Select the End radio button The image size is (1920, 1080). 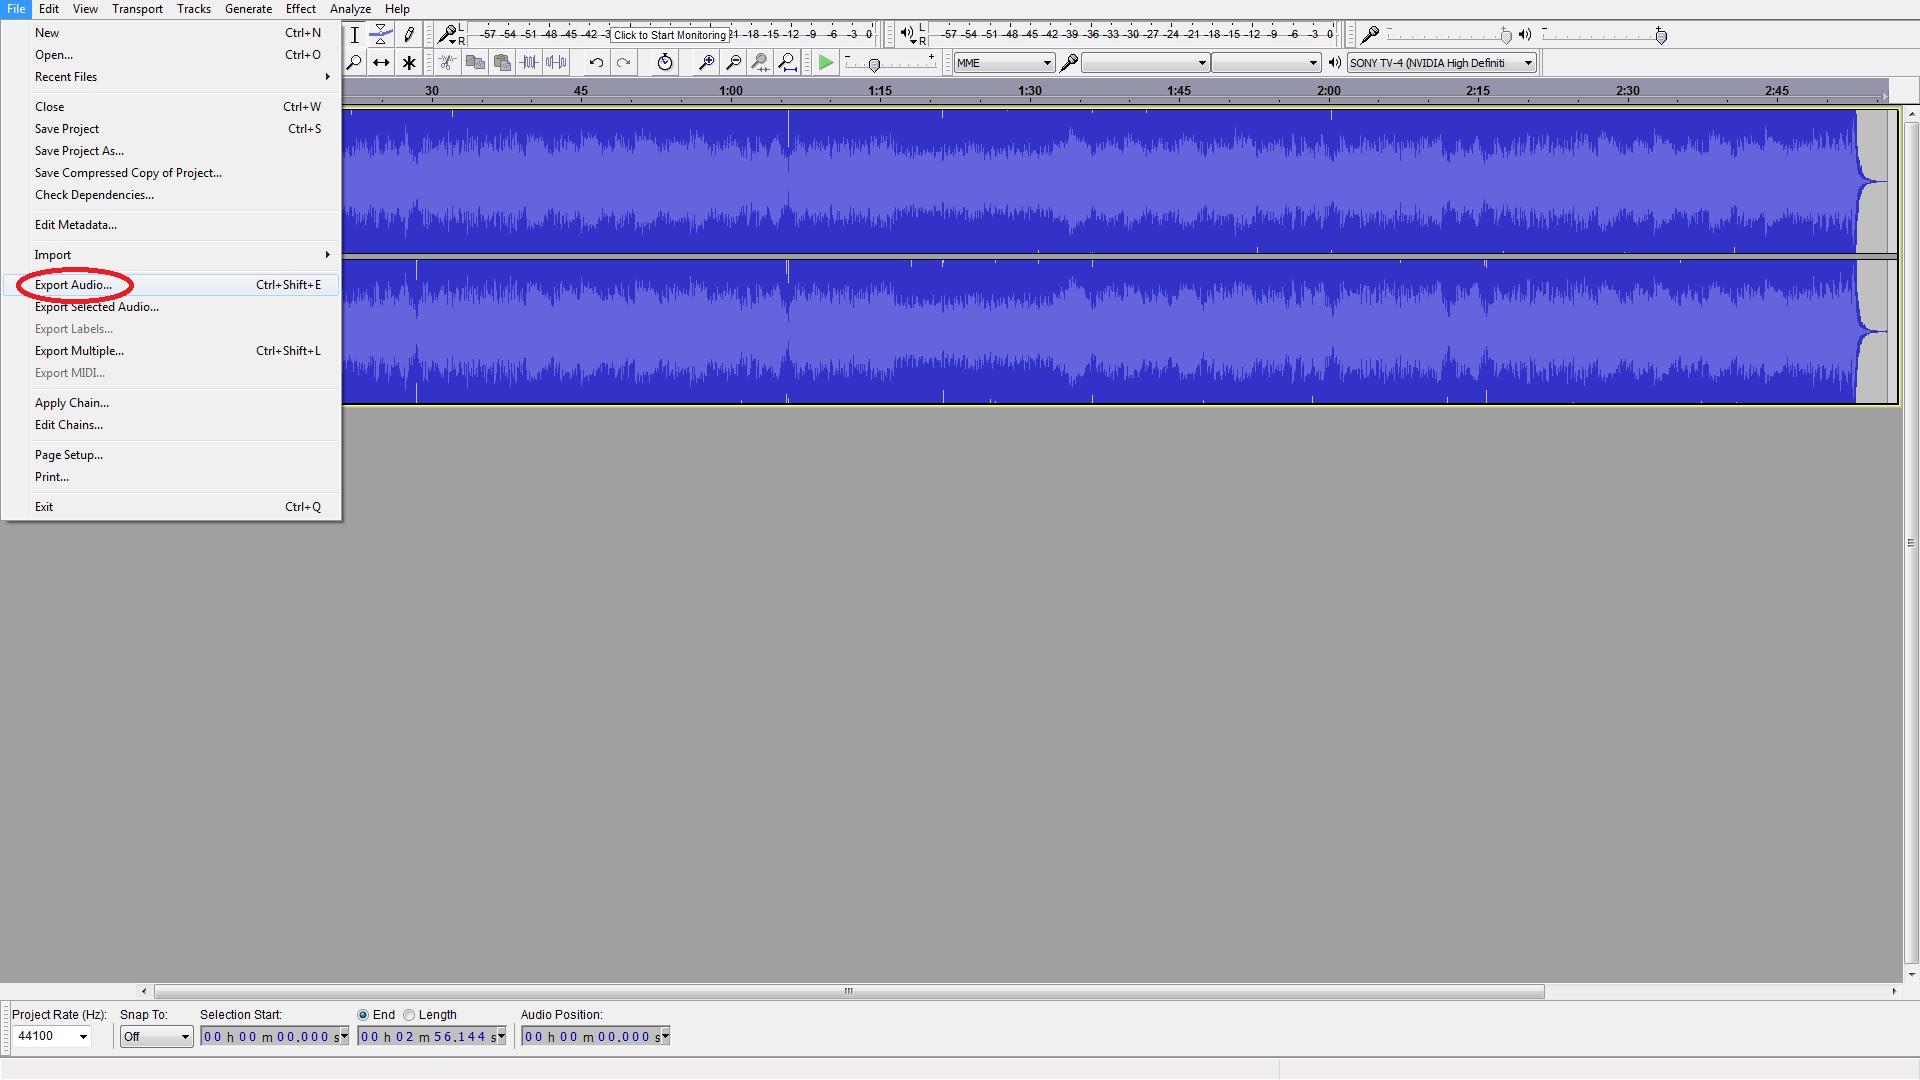click(364, 1015)
